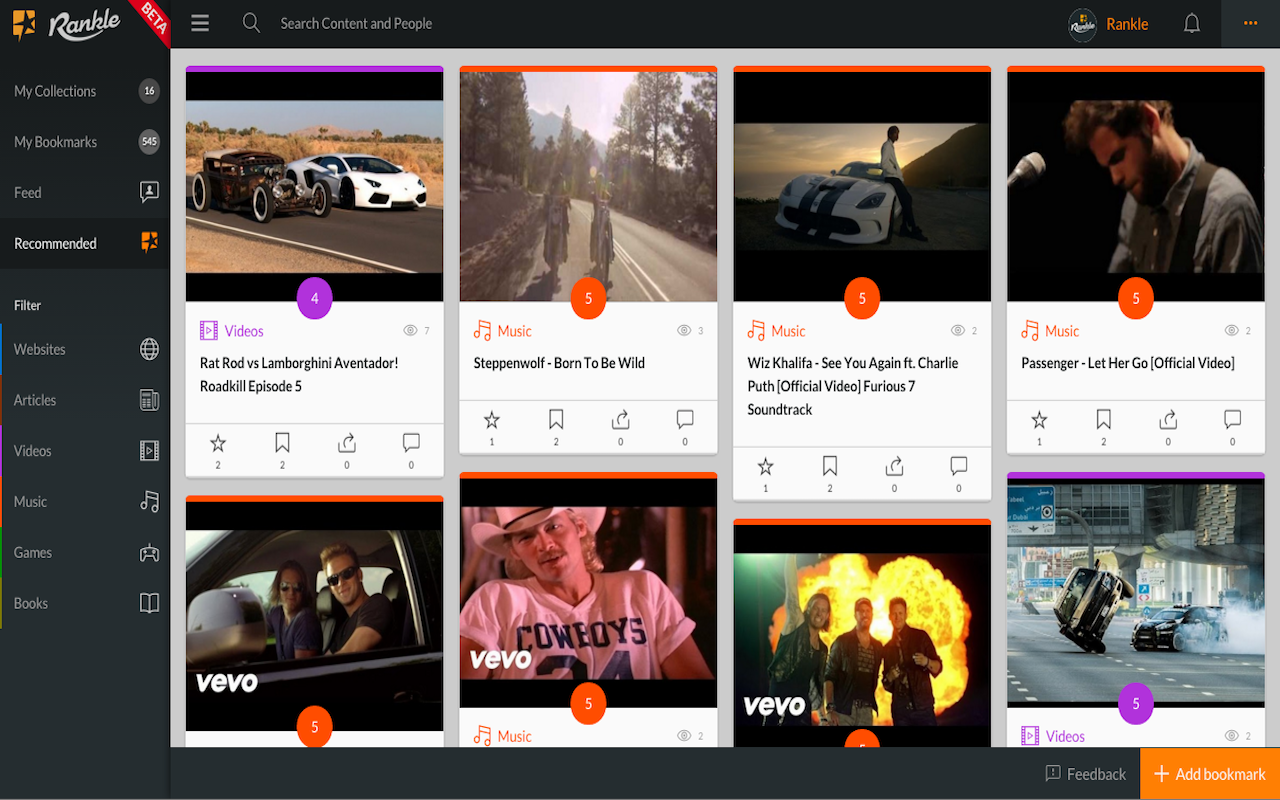Image resolution: width=1280 pixels, height=800 pixels.
Task: Filter by Games controller icon
Action: tap(149, 552)
